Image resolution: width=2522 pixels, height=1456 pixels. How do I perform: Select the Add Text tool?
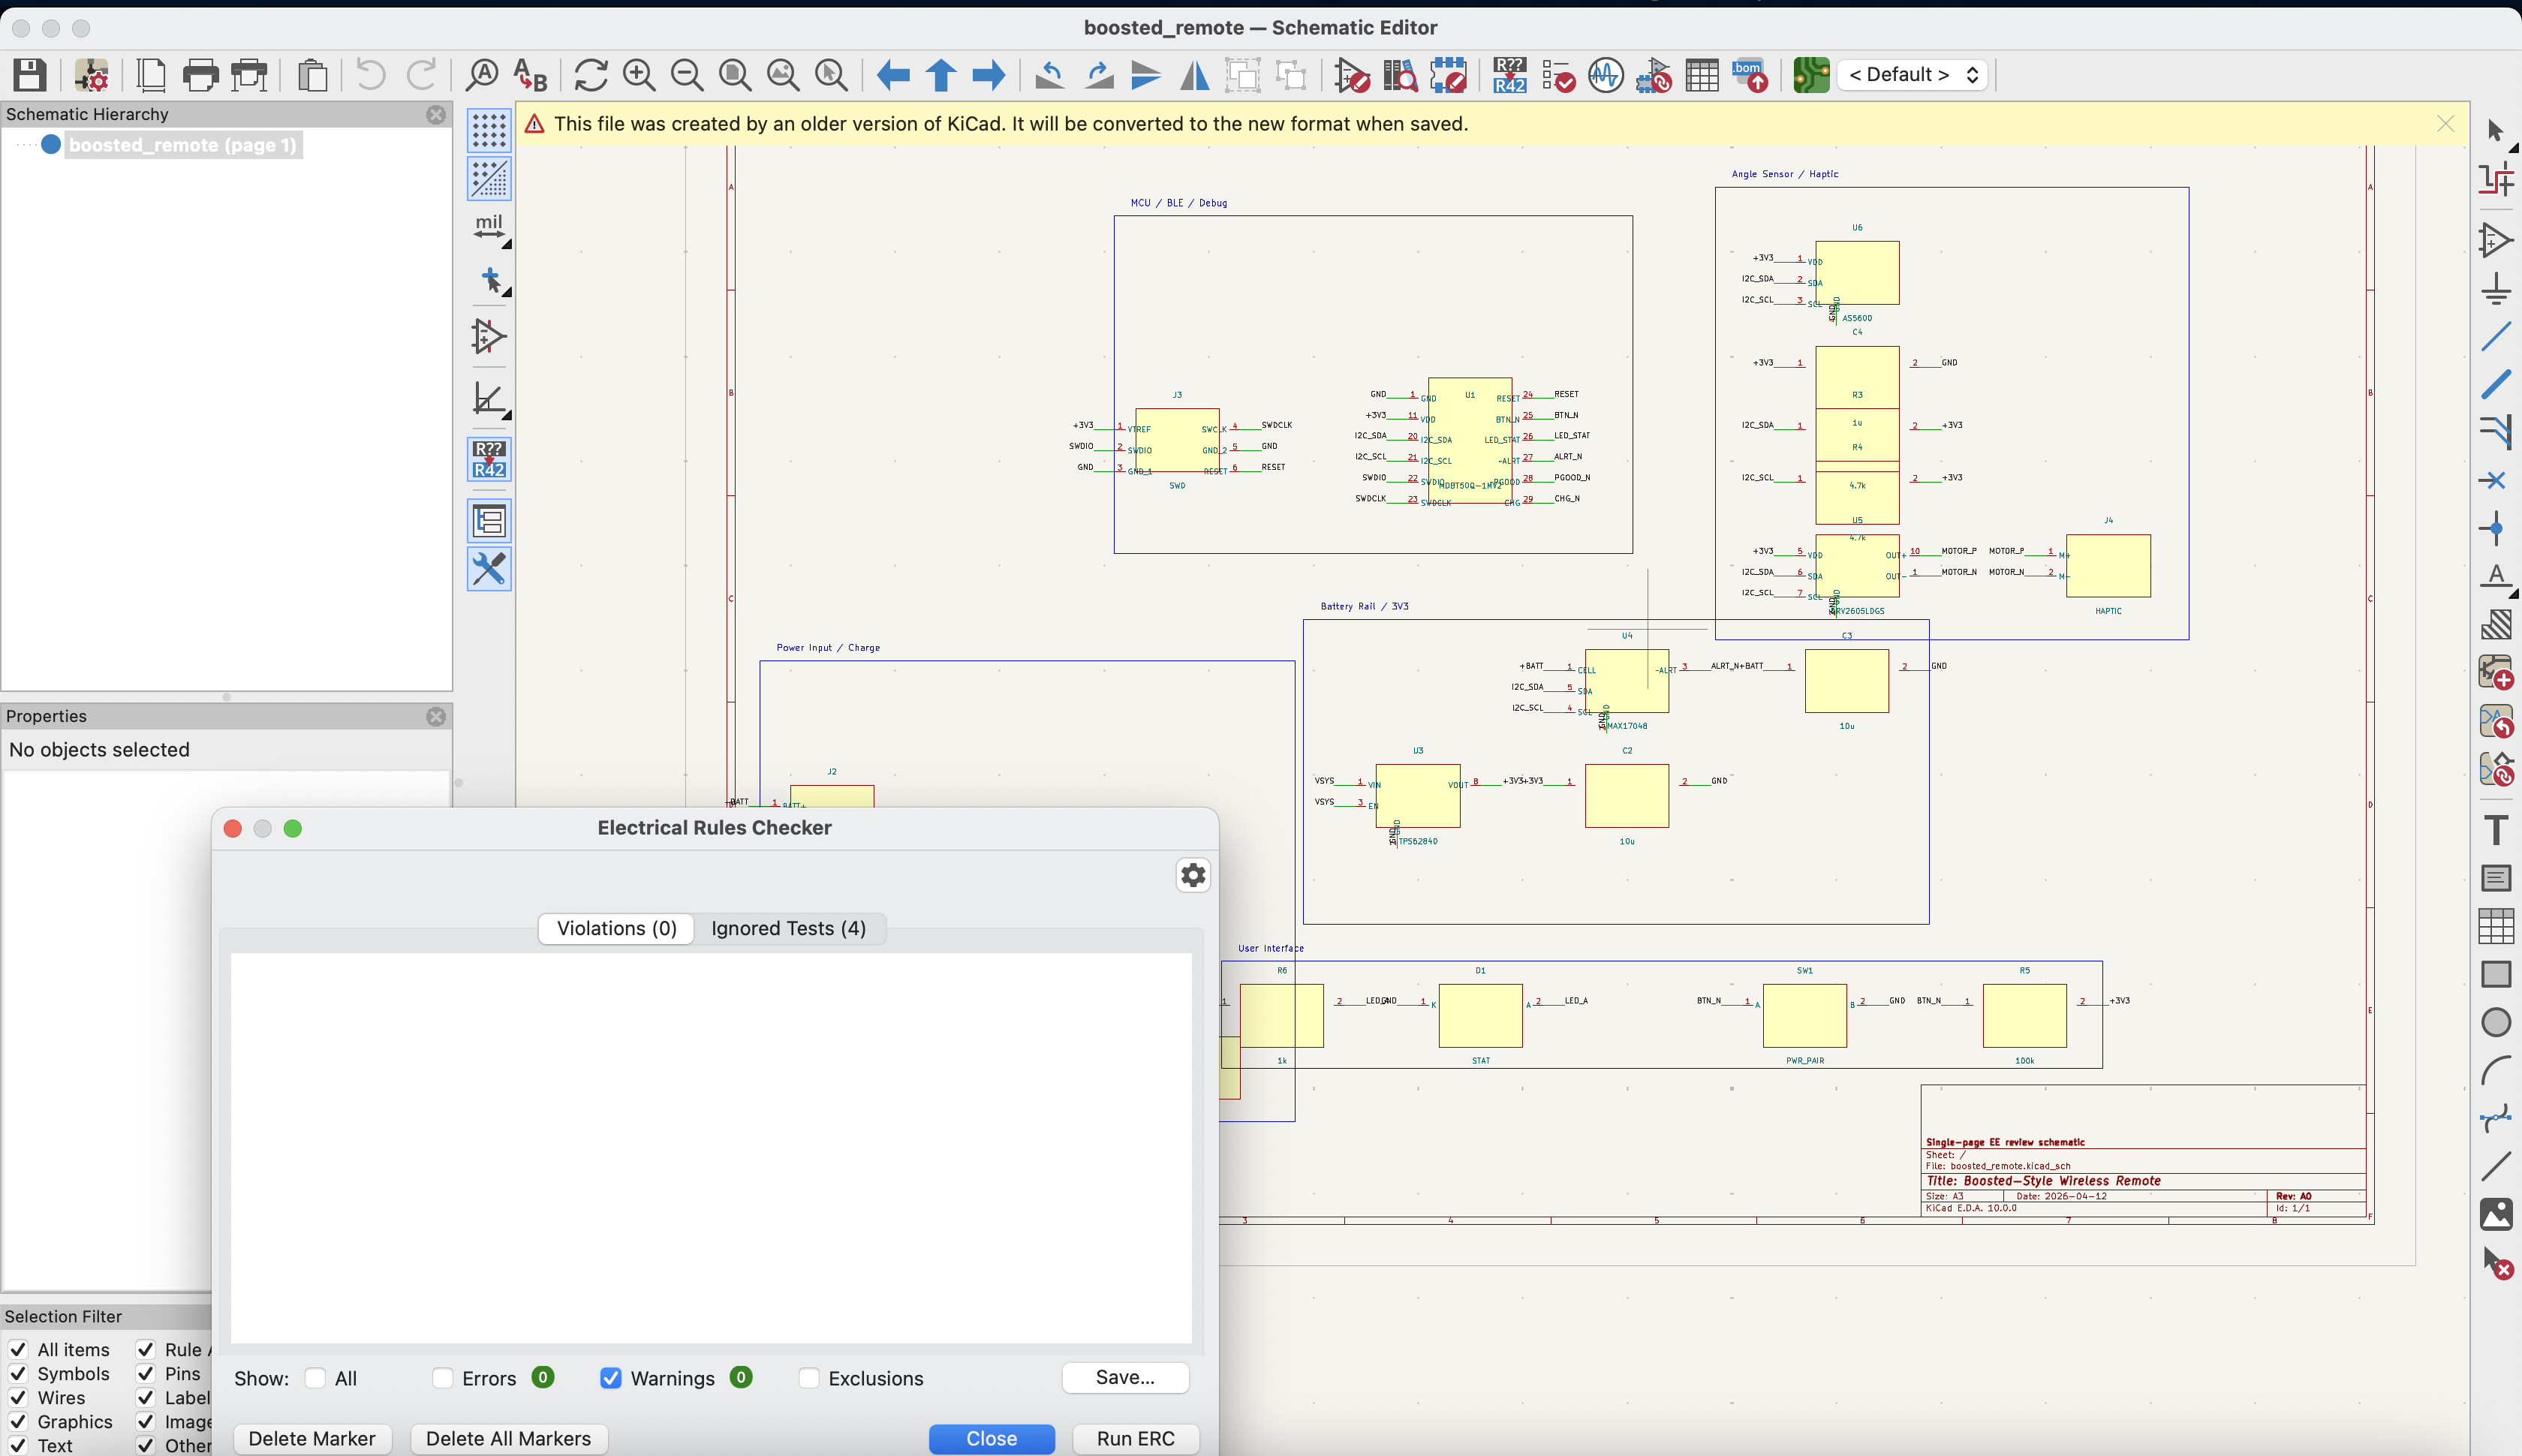pos(2496,830)
